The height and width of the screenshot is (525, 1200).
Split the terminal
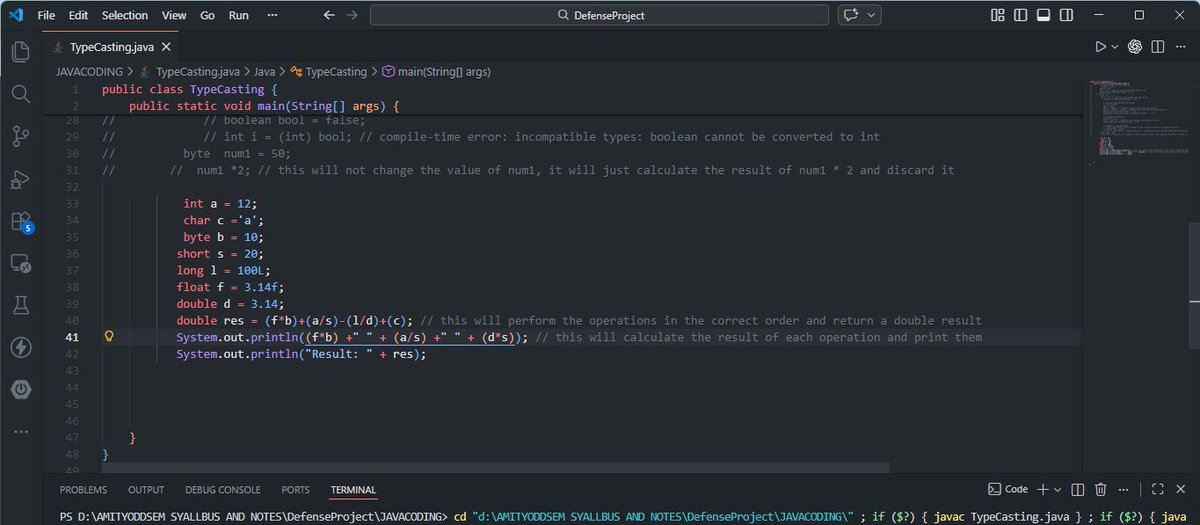pyautogui.click(x=1078, y=489)
